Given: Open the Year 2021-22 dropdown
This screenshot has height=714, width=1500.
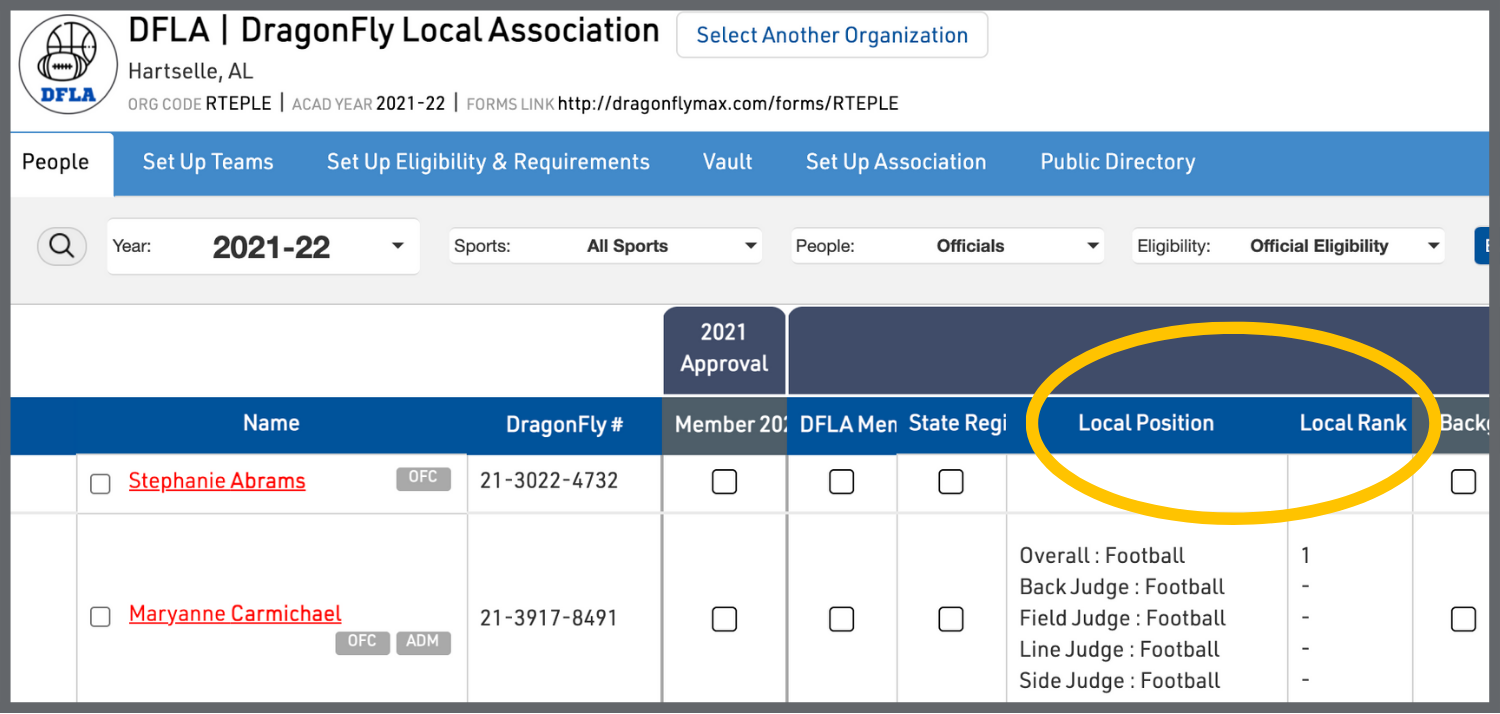Looking at the screenshot, I should point(263,246).
